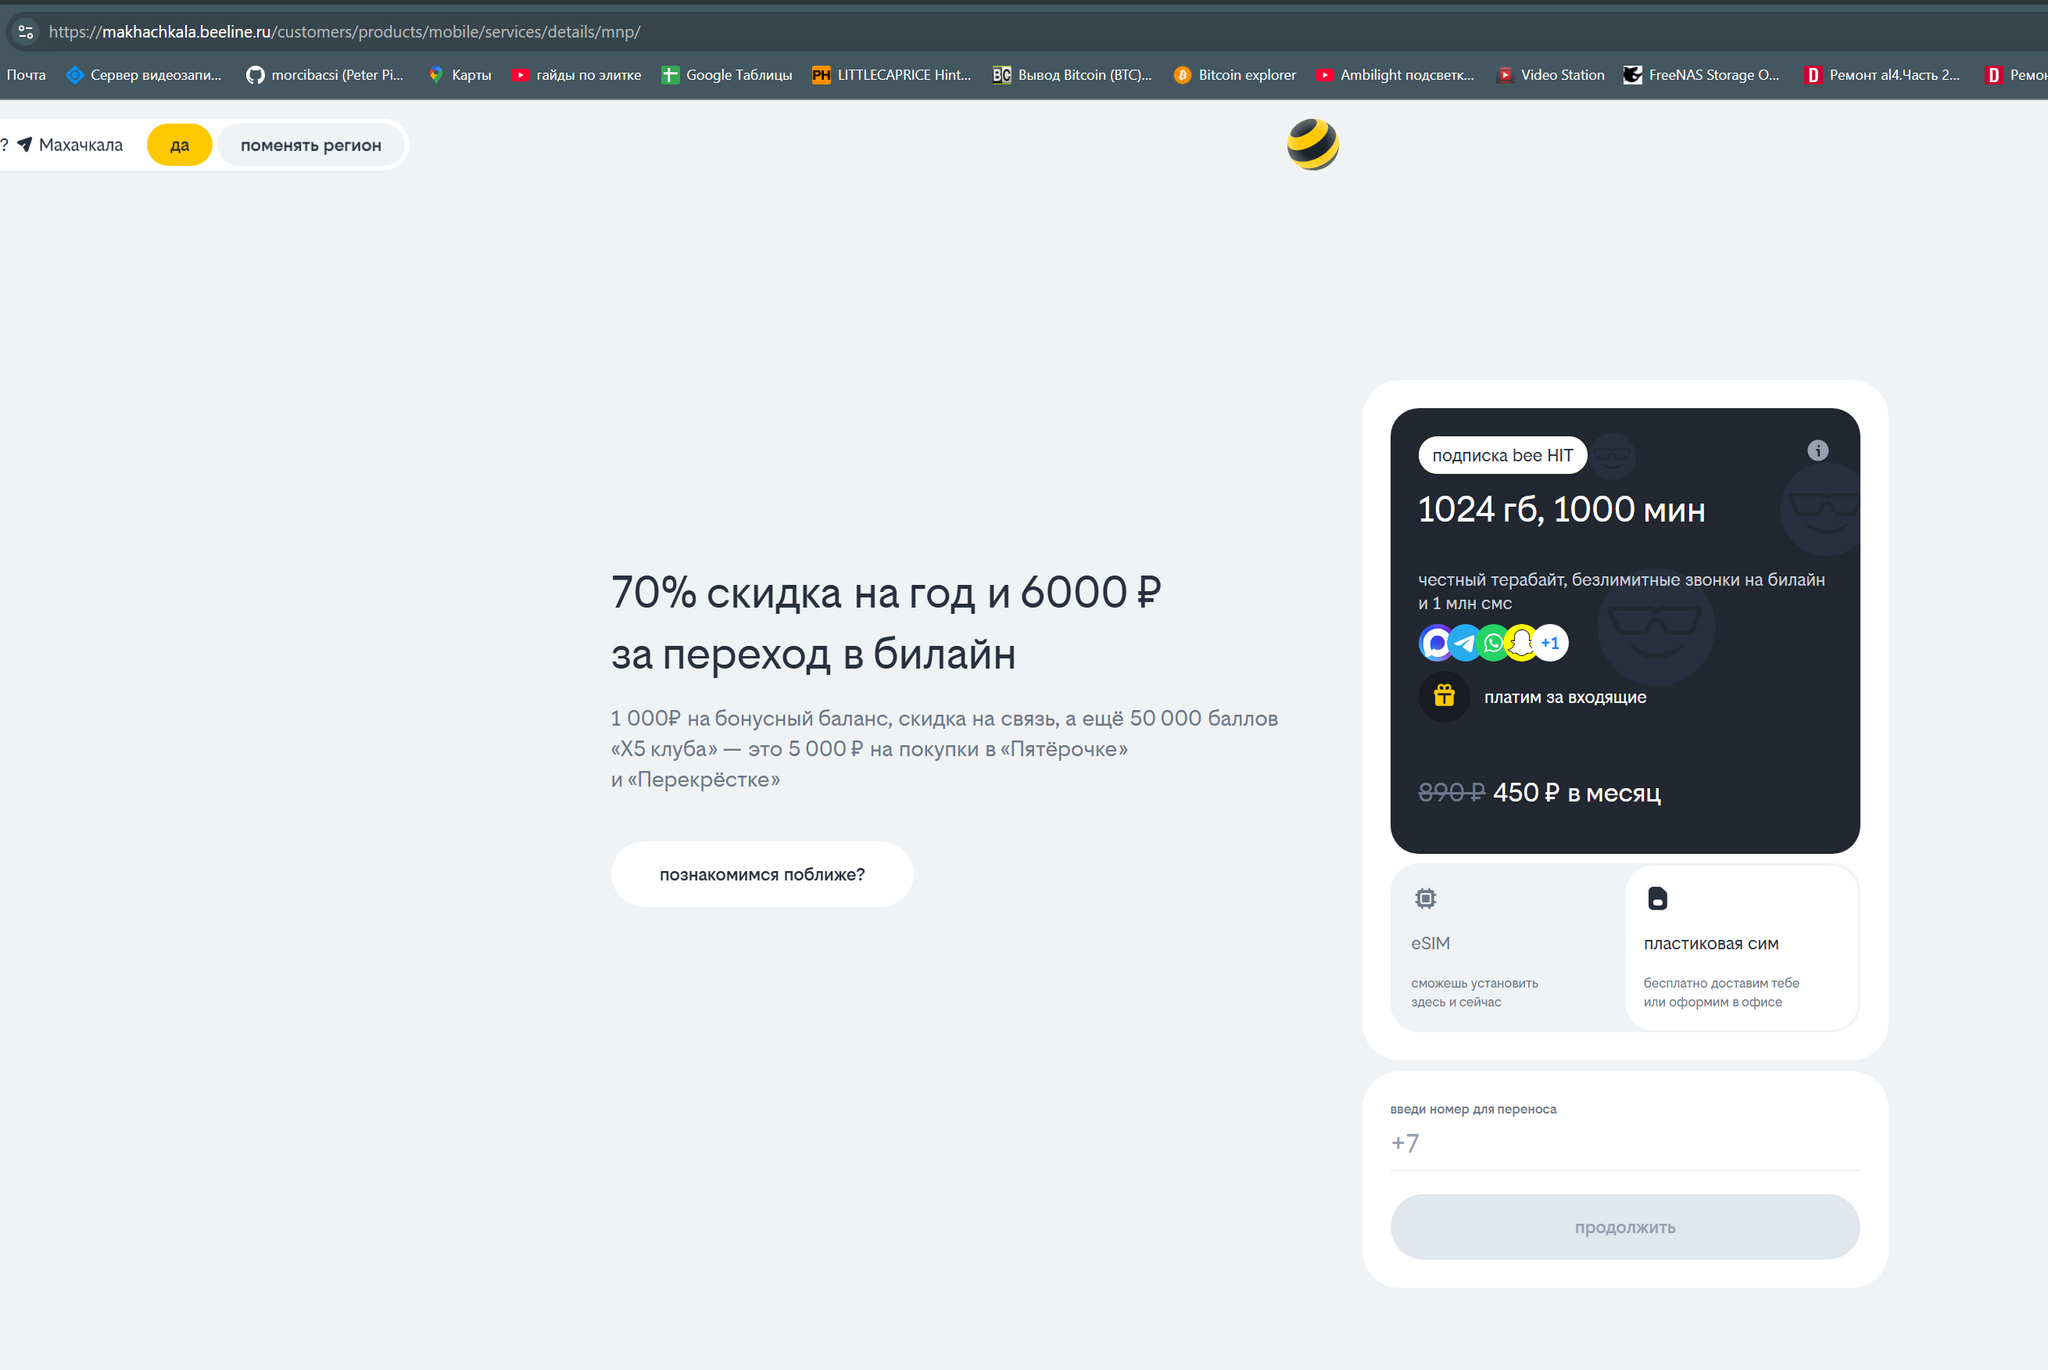The width and height of the screenshot is (2048, 1370).
Task: Open the Google Таблицы bookmark
Action: (727, 75)
